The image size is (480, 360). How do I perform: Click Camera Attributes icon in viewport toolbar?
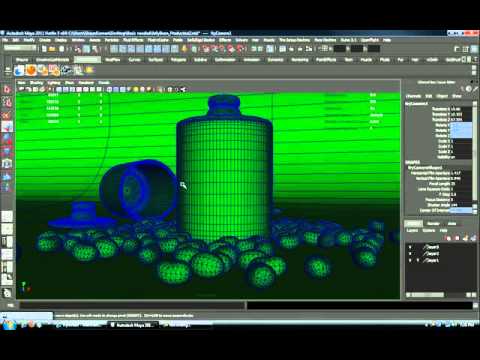coord(29,89)
